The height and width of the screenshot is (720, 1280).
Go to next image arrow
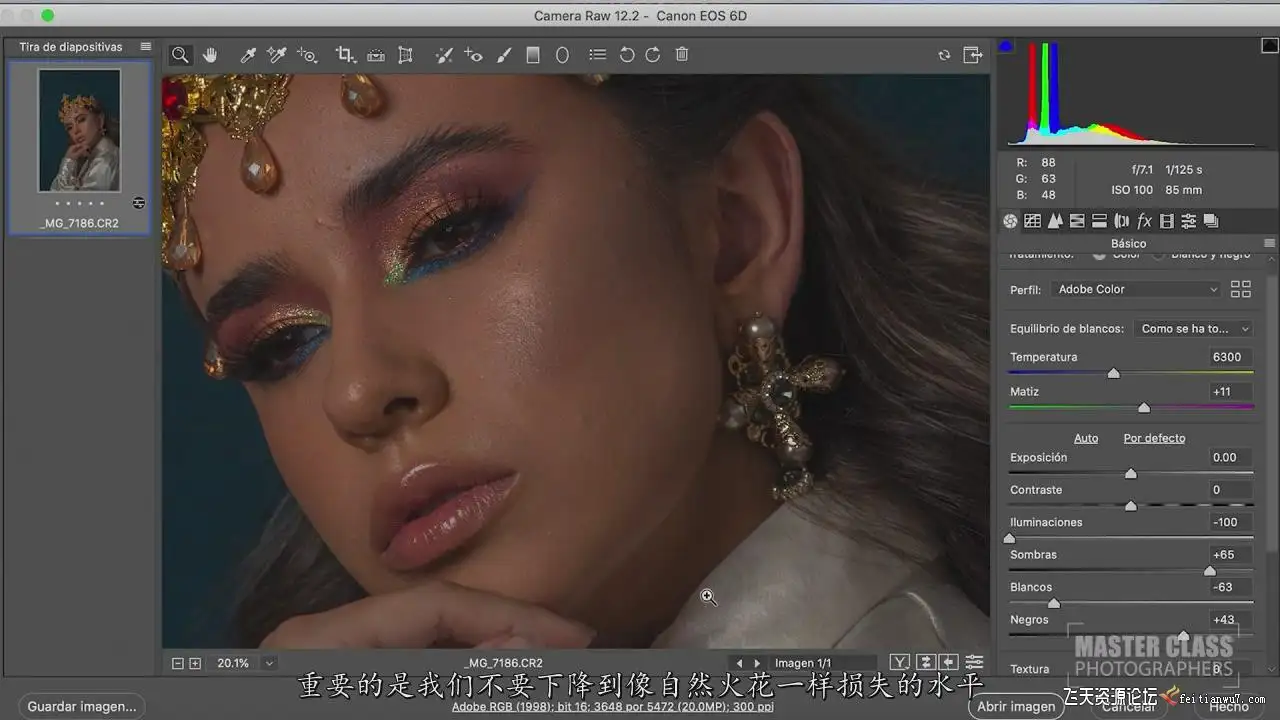(x=757, y=663)
